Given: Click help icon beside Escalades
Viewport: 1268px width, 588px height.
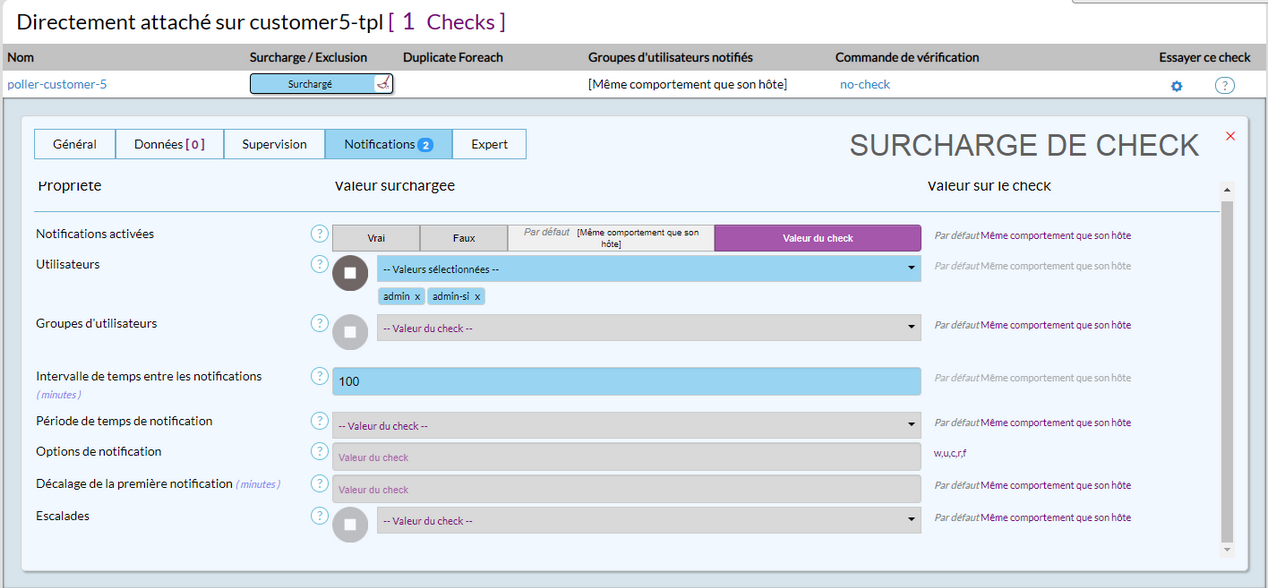Looking at the screenshot, I should pos(319,516).
